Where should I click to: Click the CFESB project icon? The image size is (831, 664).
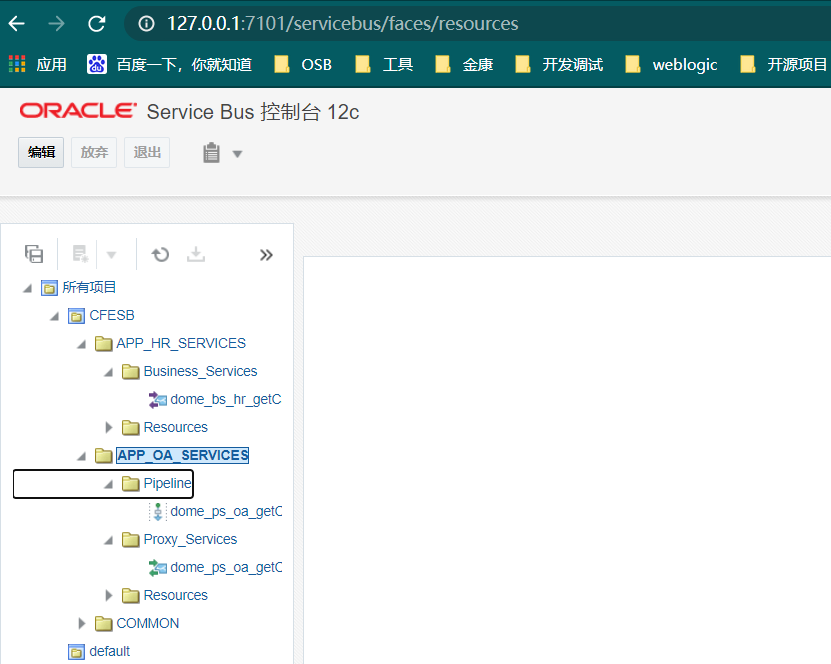click(76, 316)
